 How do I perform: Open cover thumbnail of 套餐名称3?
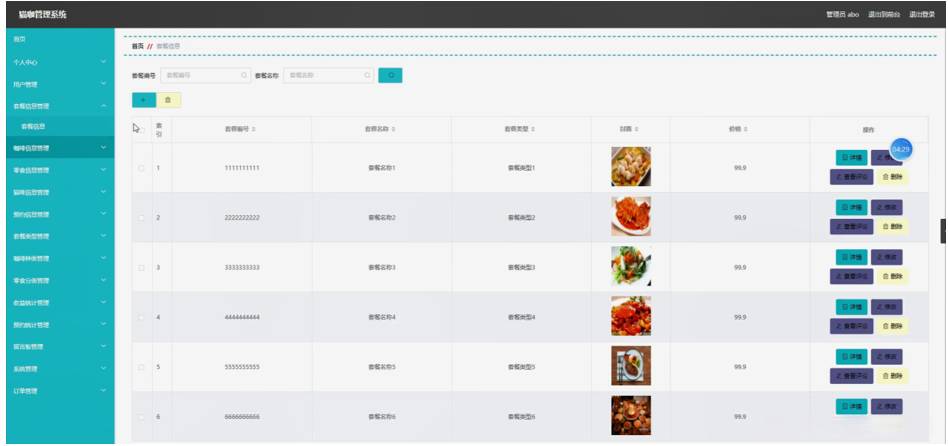[631, 266]
